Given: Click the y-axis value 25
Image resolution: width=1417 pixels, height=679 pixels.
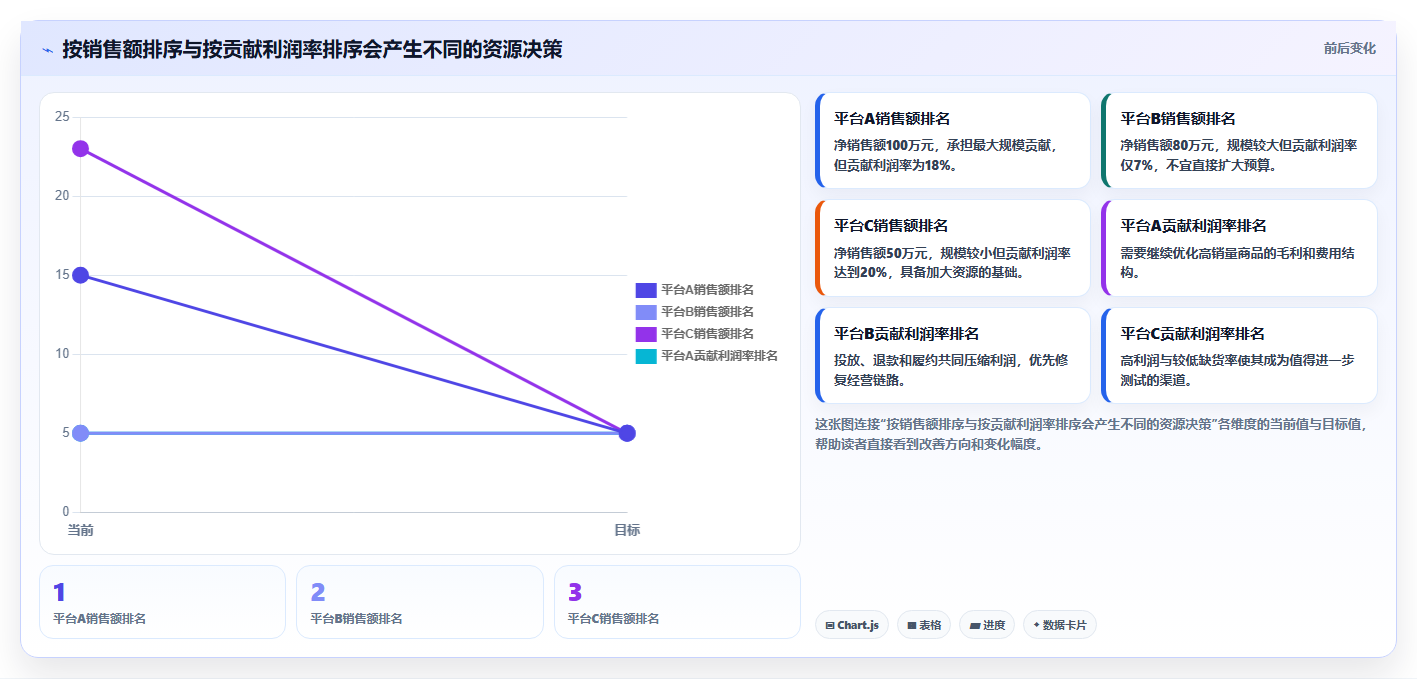Looking at the screenshot, I should point(62,117).
